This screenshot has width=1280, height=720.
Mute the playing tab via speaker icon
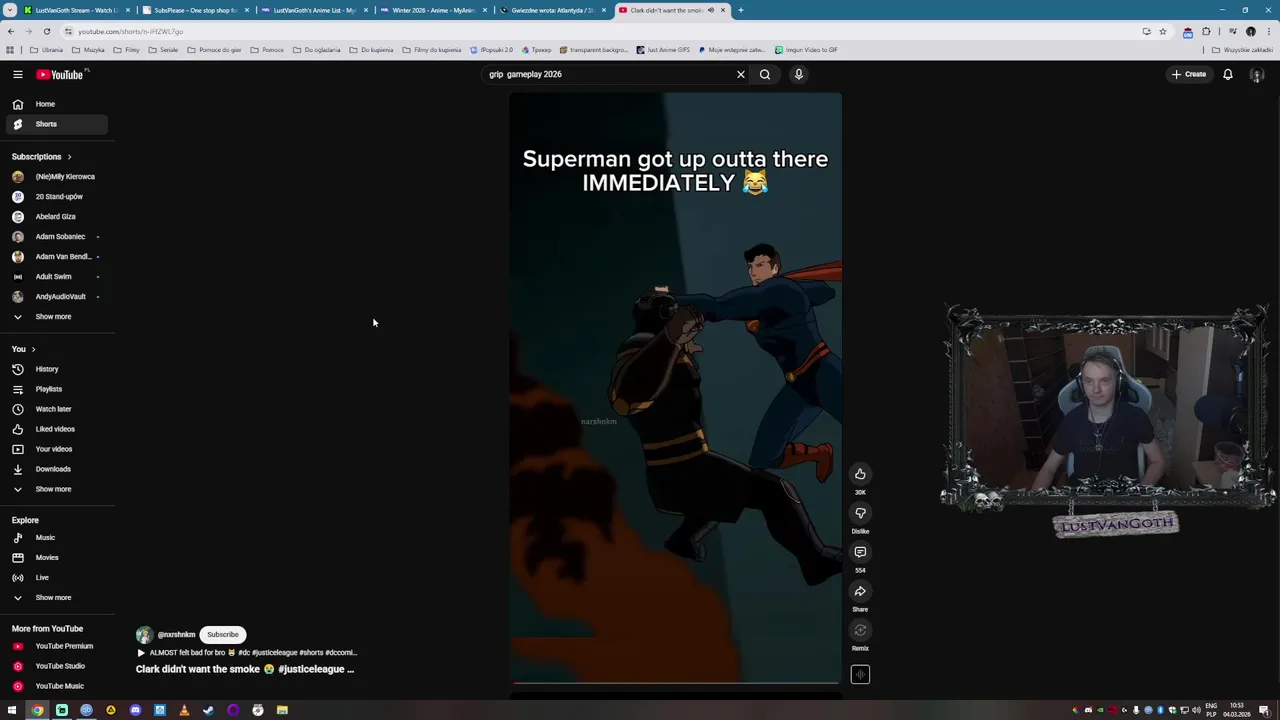(711, 10)
